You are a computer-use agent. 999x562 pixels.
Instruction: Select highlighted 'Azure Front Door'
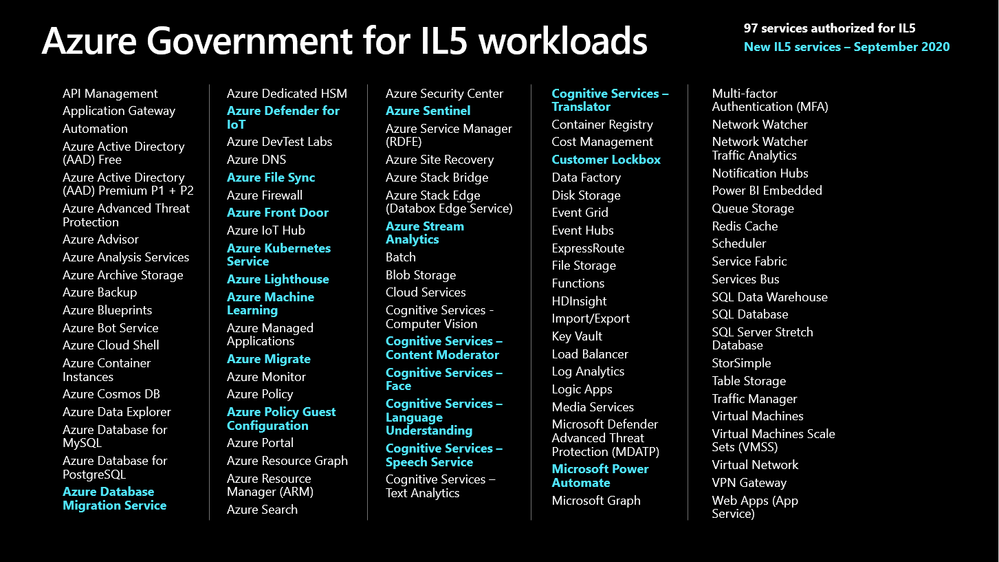click(x=278, y=213)
